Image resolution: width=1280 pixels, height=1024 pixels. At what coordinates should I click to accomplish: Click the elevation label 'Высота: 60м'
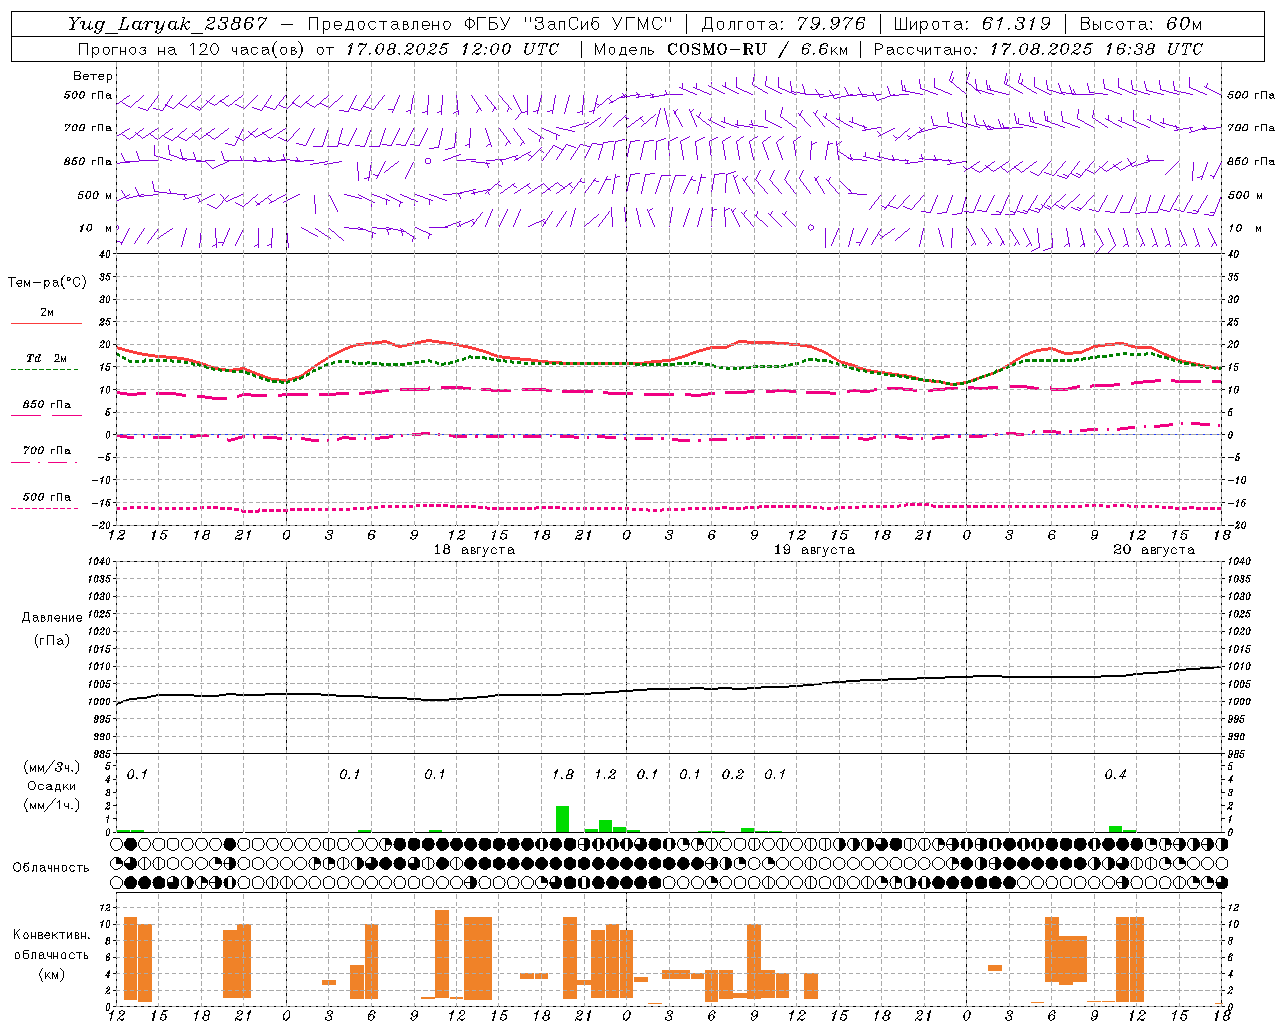coord(1141,24)
